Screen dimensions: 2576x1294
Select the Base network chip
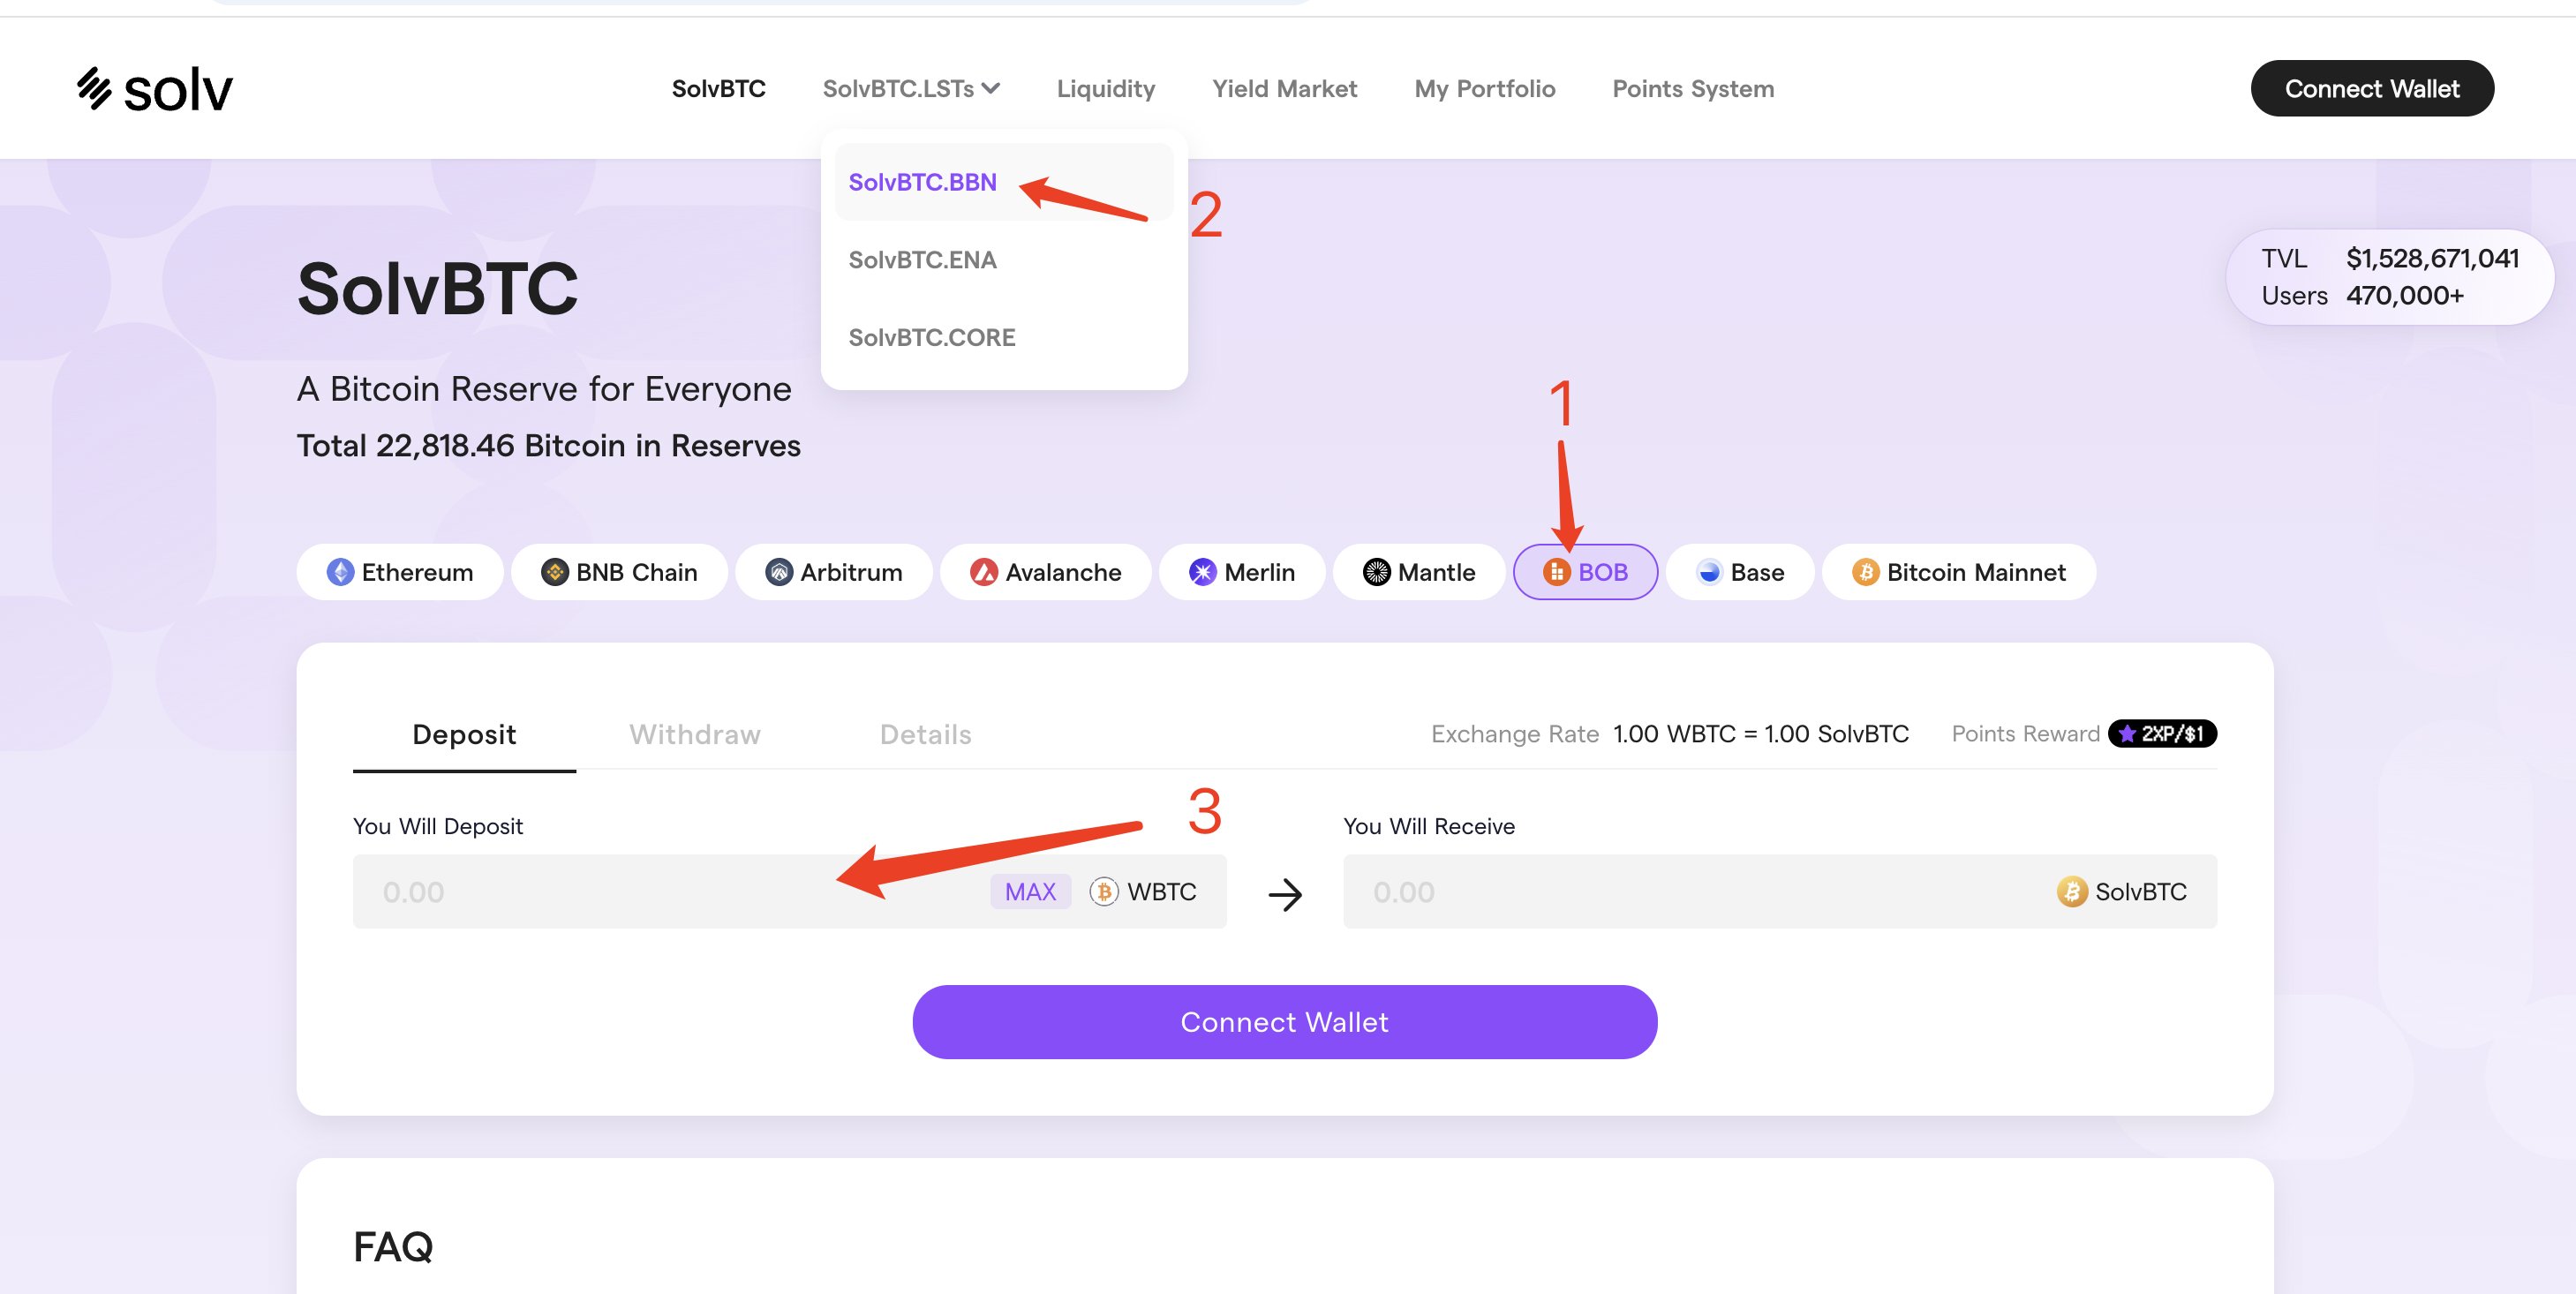[1740, 572]
